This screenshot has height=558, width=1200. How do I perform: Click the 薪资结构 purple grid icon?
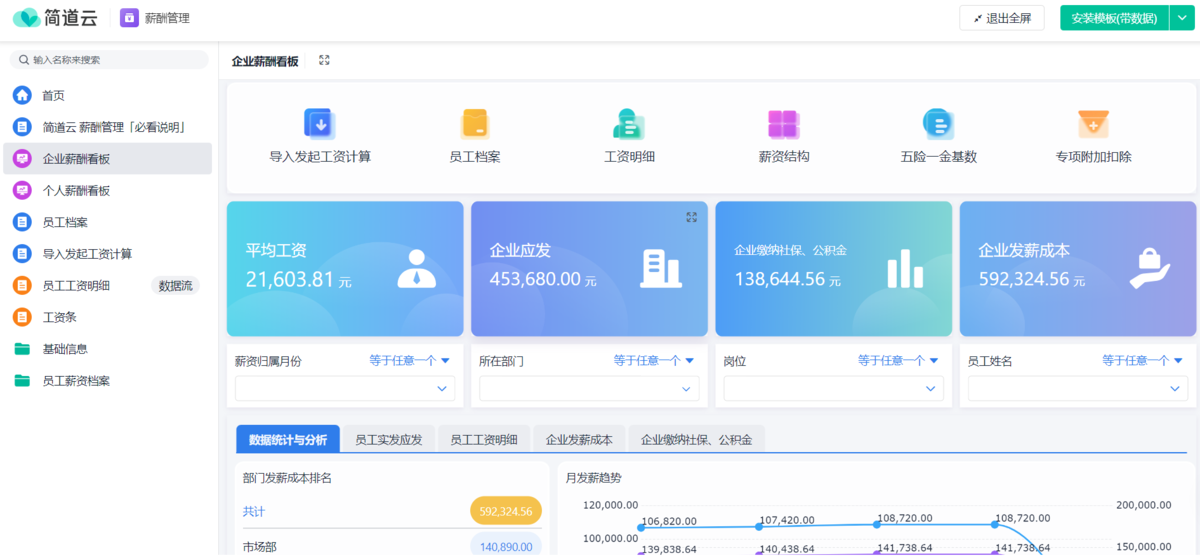click(783, 124)
